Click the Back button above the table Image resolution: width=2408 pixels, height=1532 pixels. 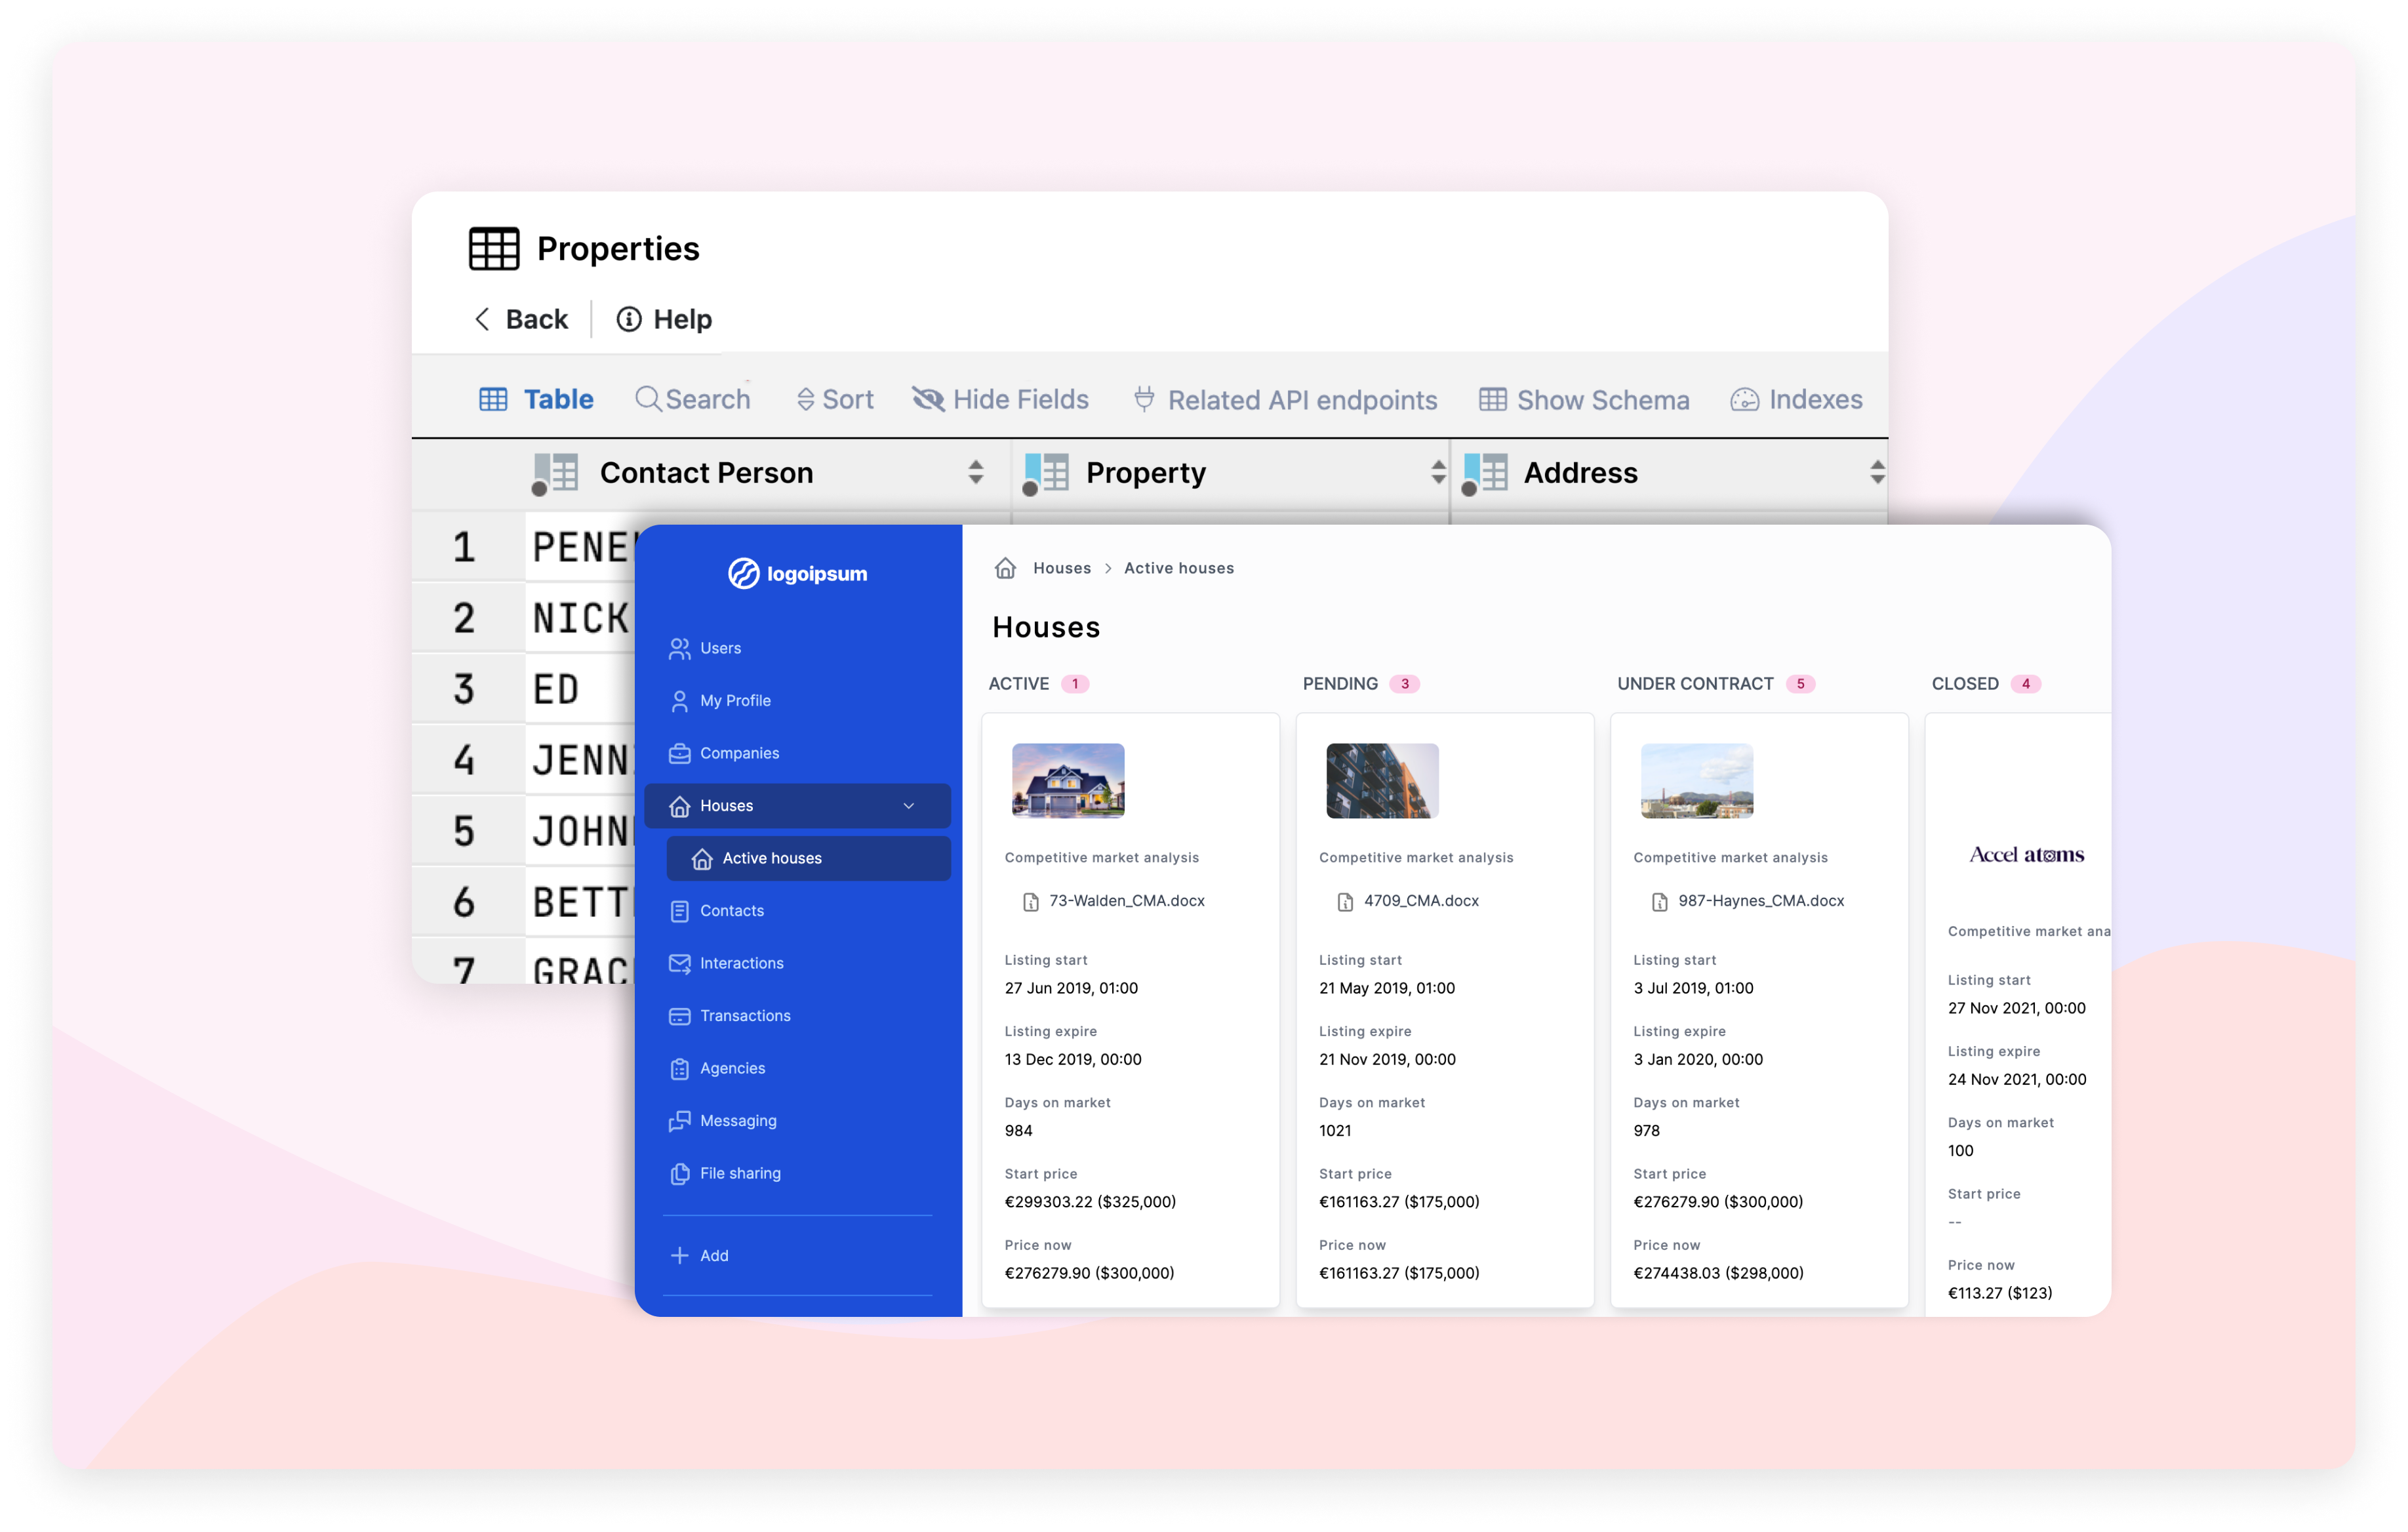tap(520, 319)
